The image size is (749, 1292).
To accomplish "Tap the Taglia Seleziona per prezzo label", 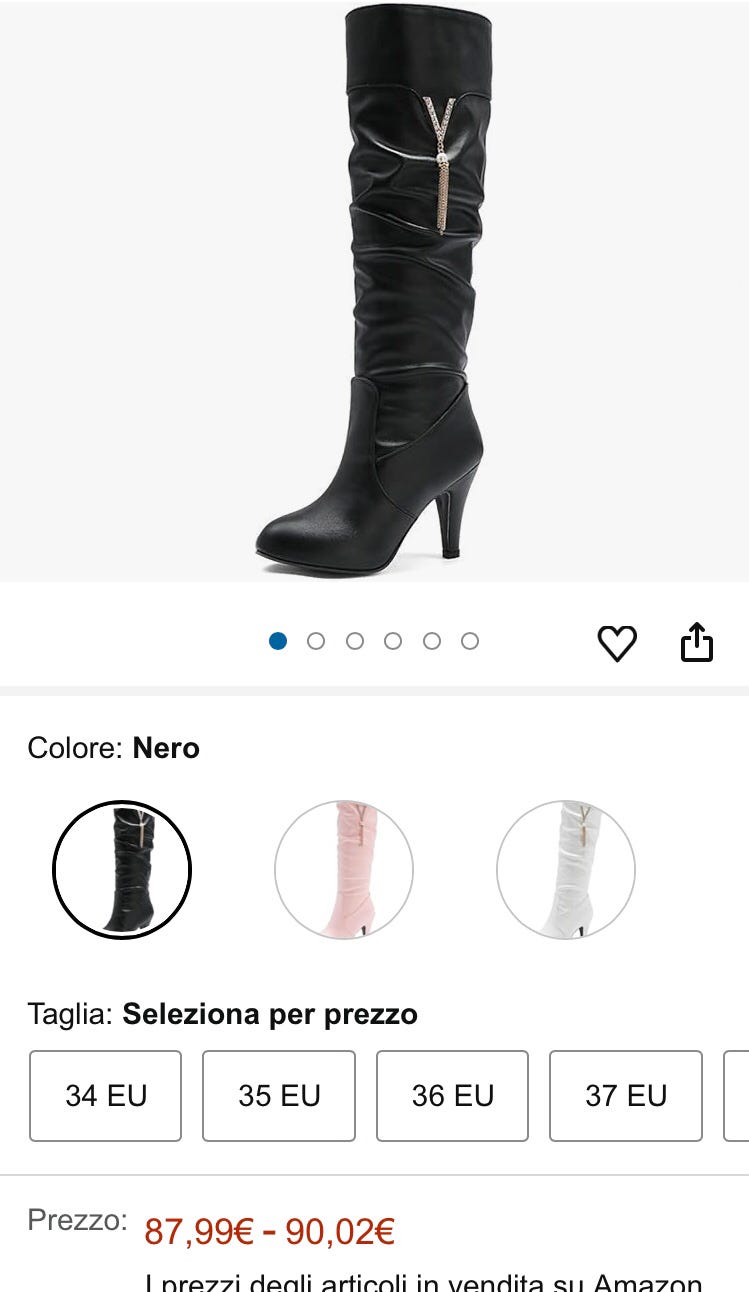I will click(223, 1014).
